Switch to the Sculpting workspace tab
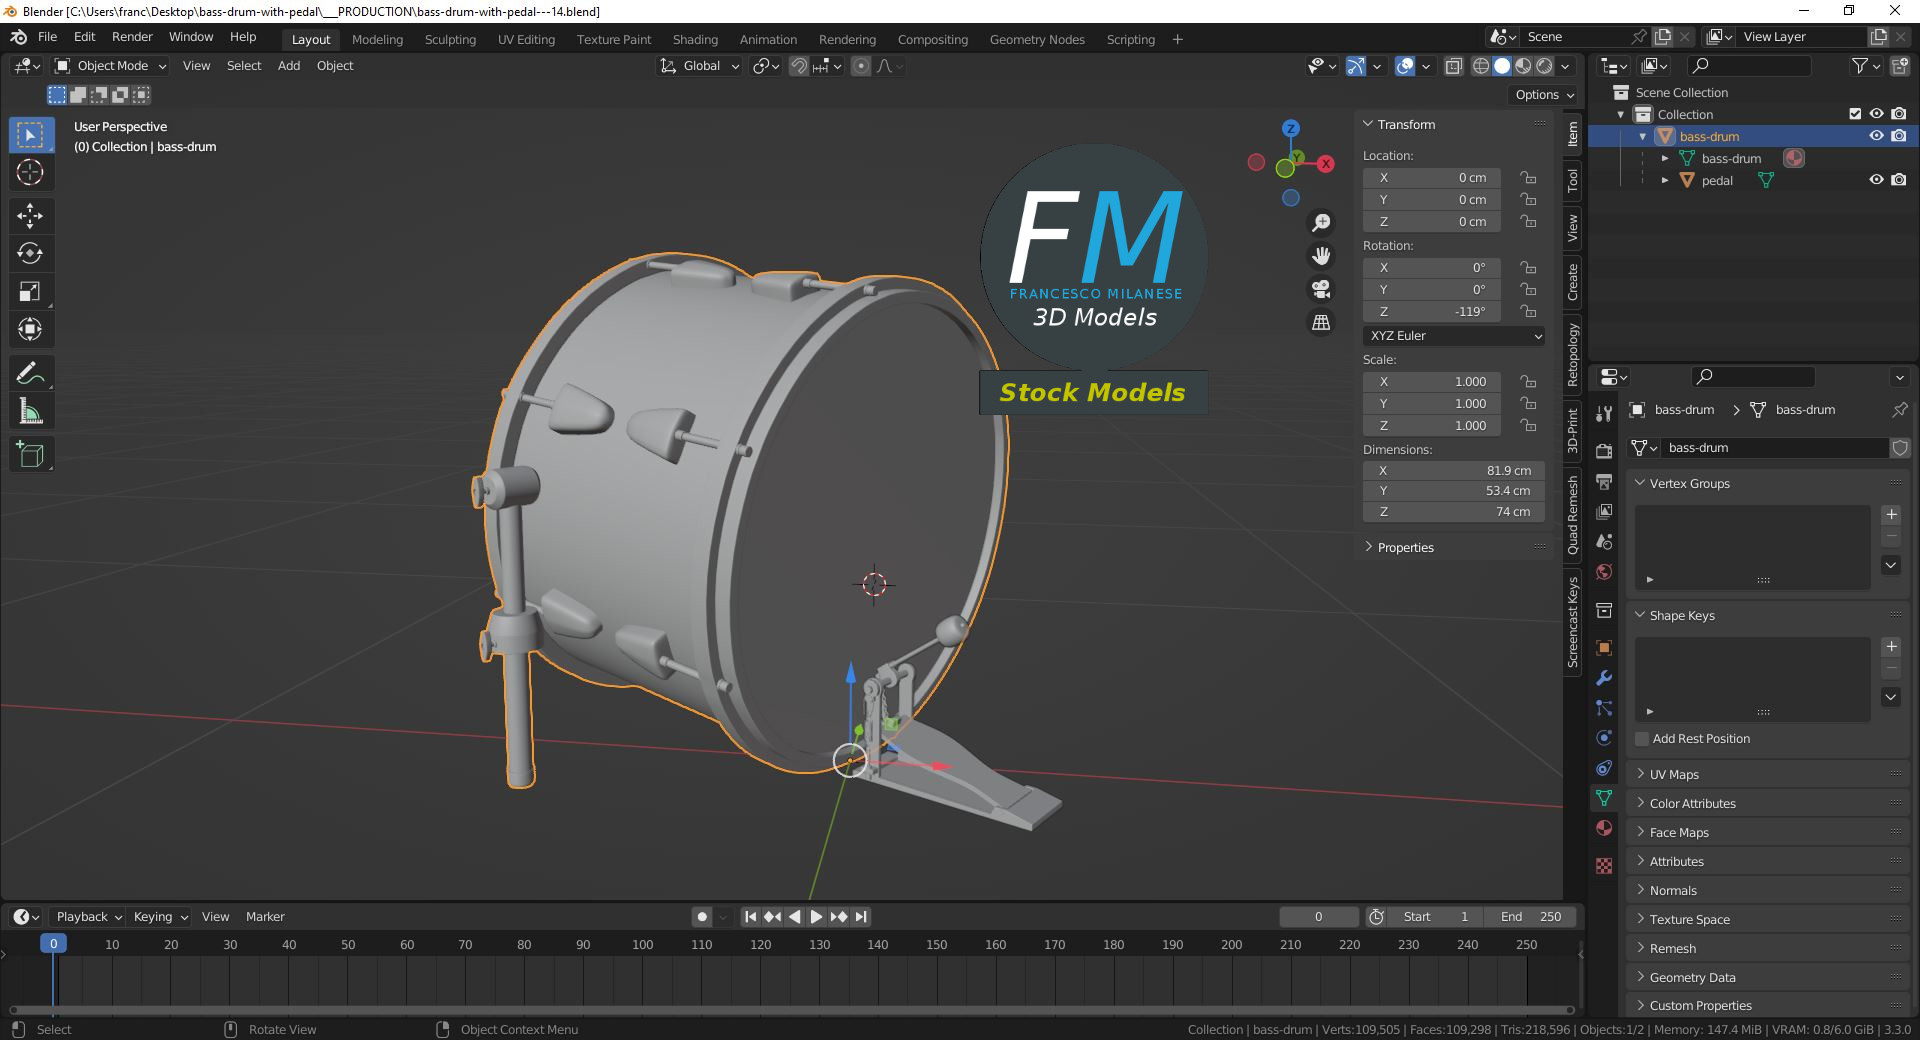 pyautogui.click(x=450, y=40)
